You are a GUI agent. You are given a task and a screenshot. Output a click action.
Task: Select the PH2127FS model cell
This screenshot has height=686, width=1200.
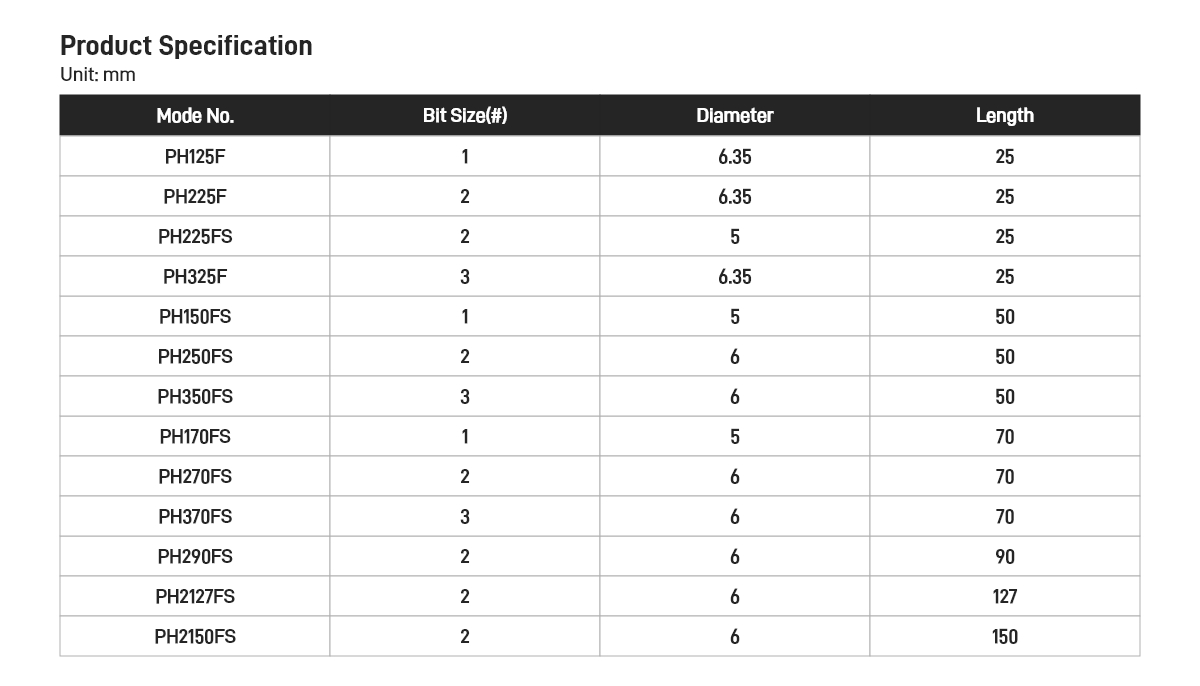coord(195,597)
